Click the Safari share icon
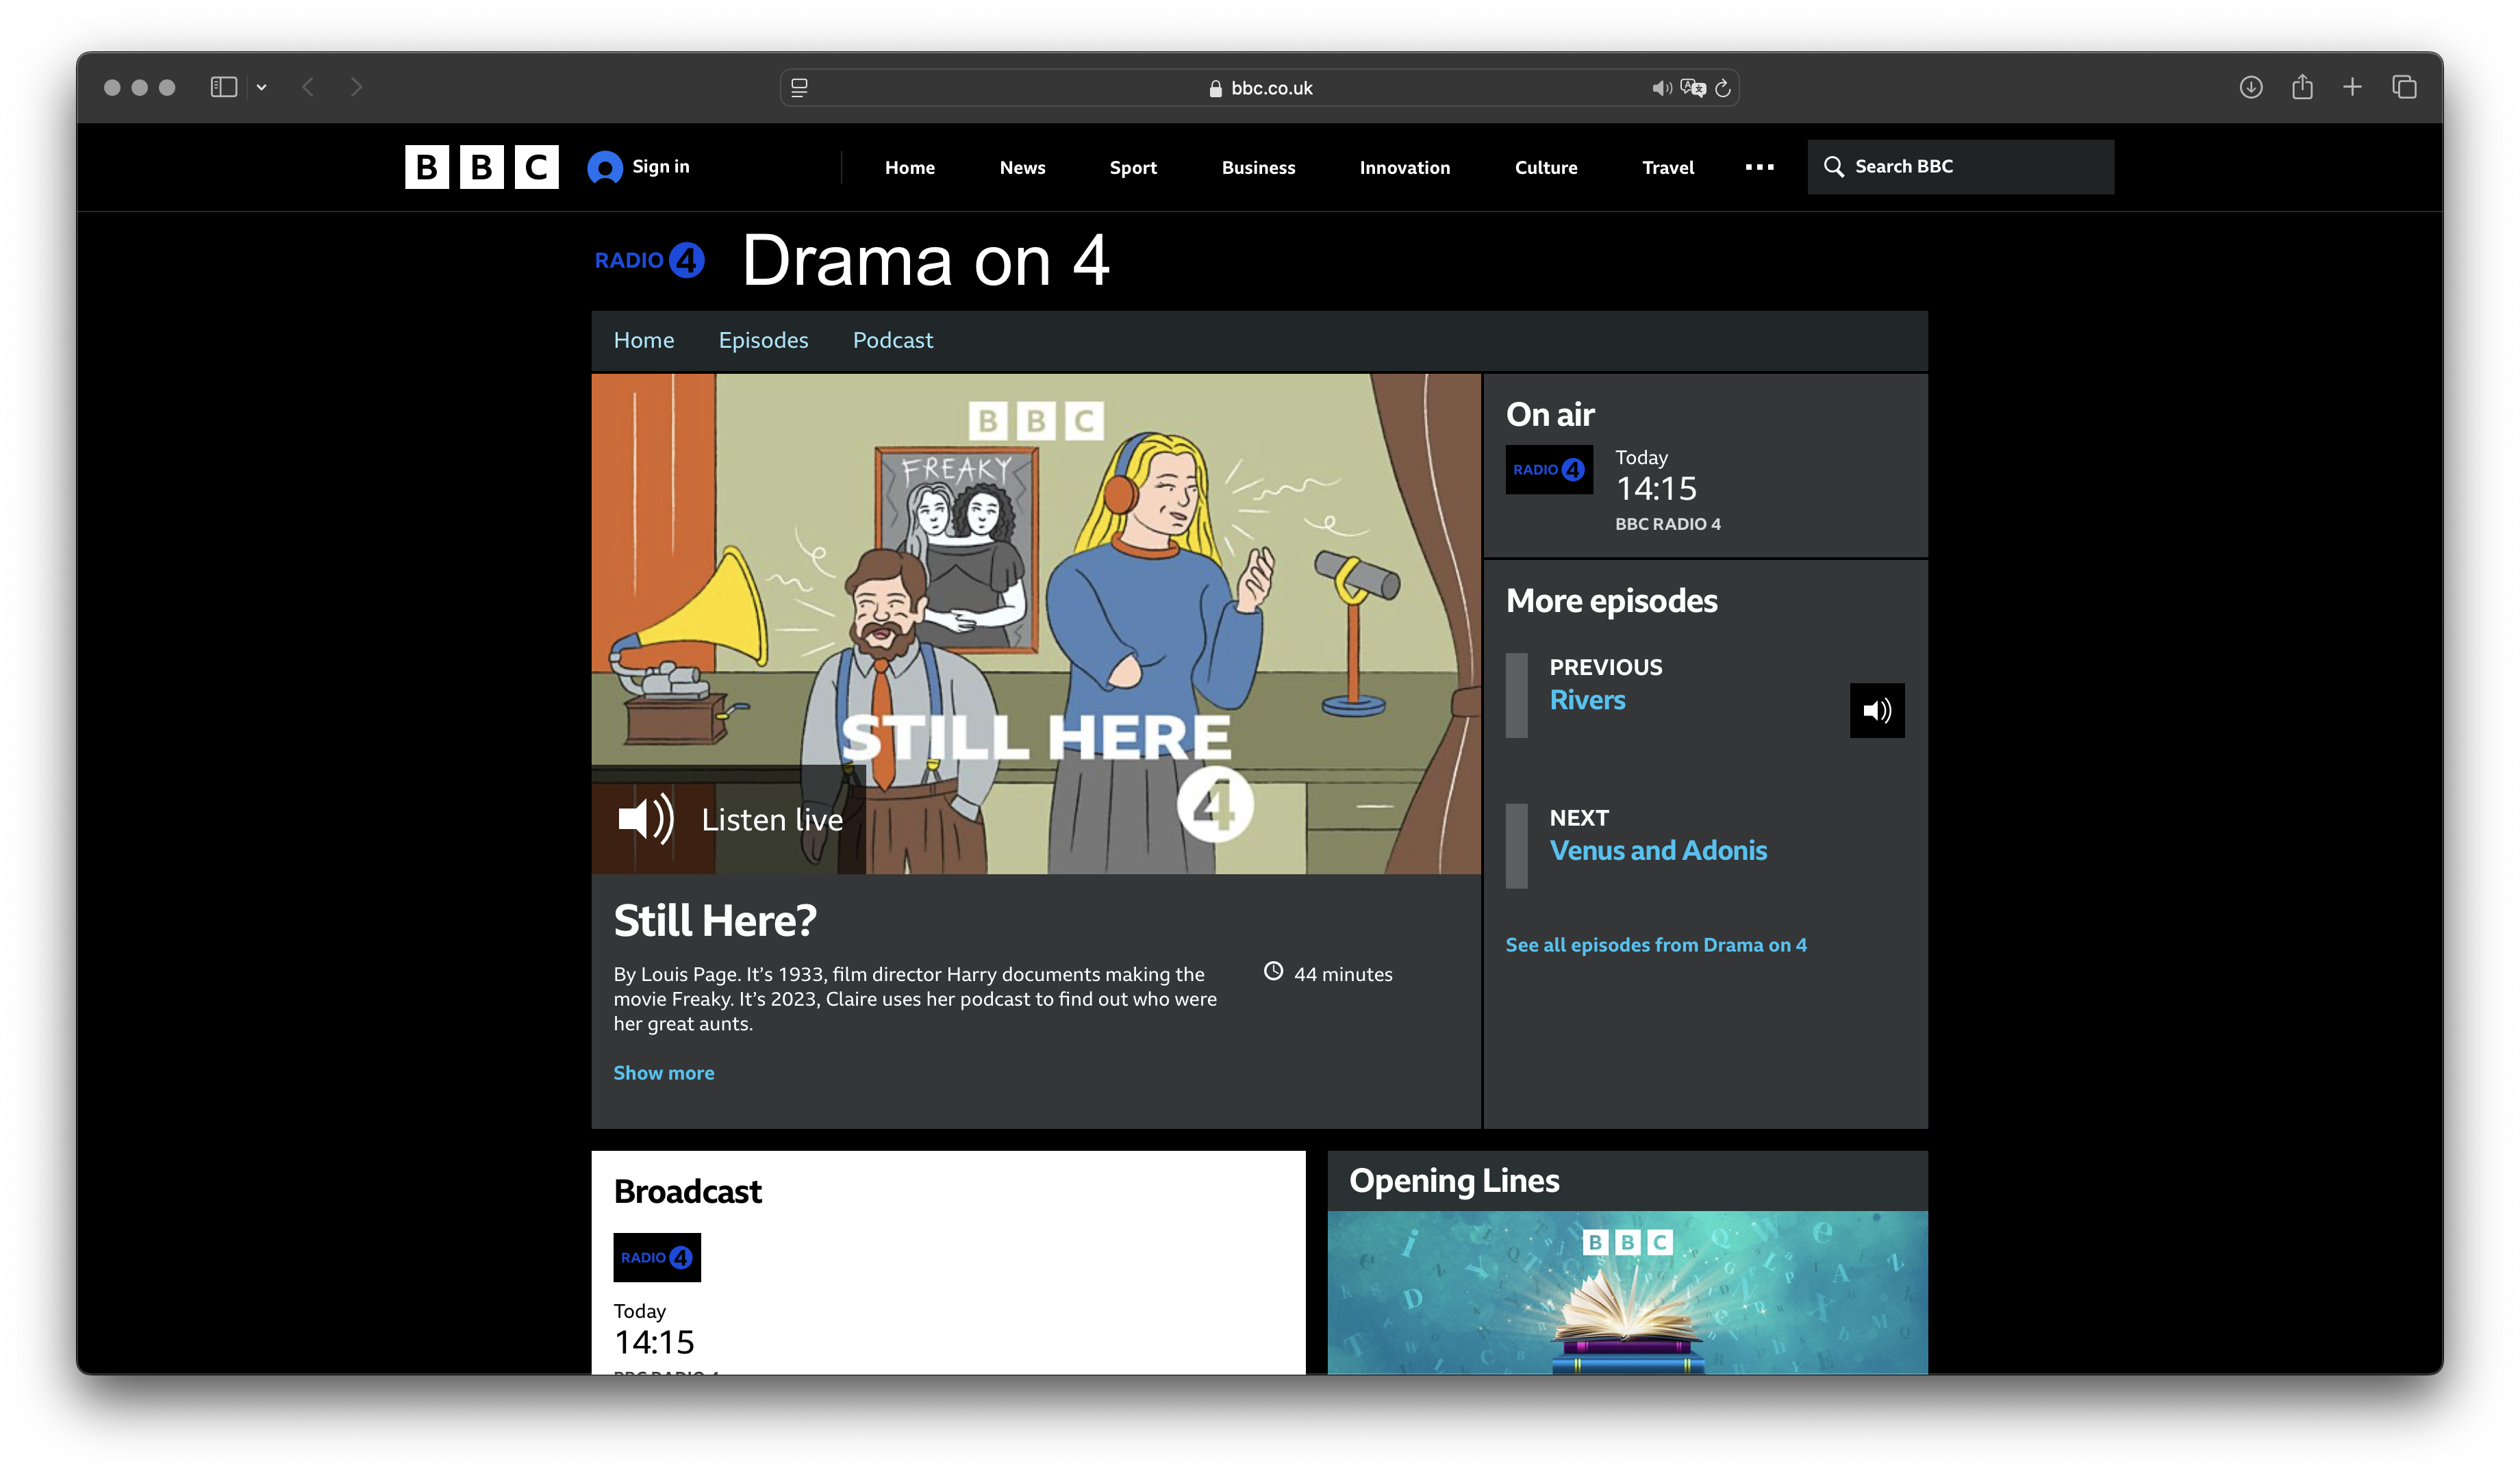This screenshot has height=1476, width=2520. pos(2302,87)
